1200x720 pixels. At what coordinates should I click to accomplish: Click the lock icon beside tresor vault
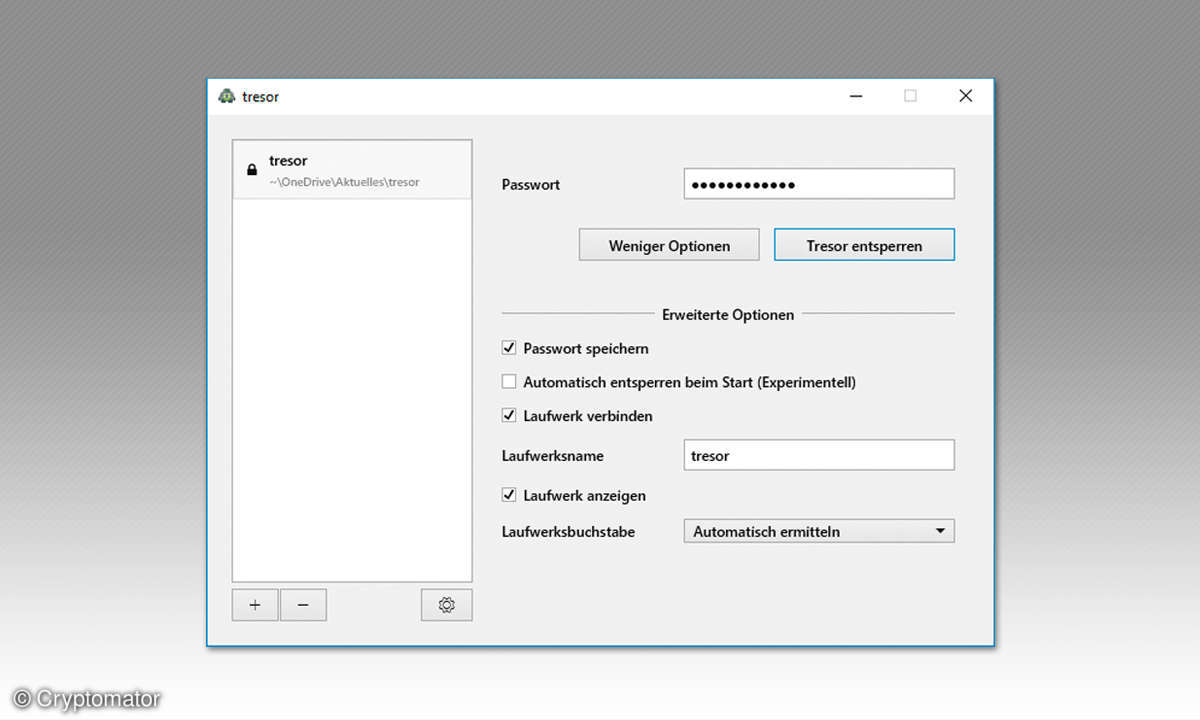tap(252, 170)
